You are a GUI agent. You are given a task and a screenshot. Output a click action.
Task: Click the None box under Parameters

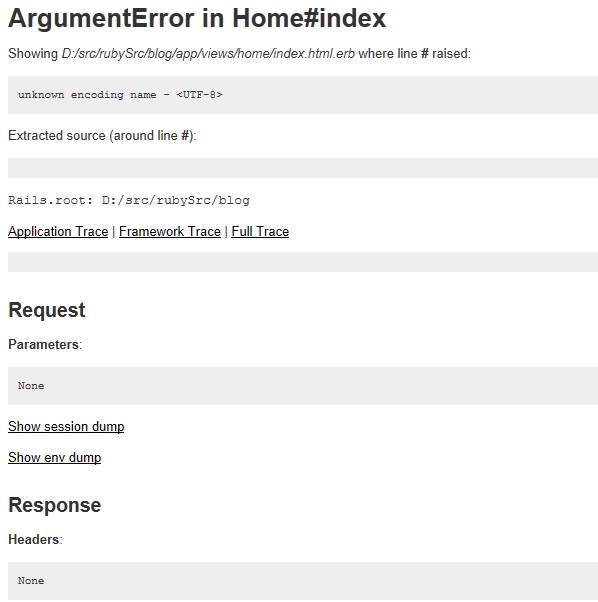303,386
